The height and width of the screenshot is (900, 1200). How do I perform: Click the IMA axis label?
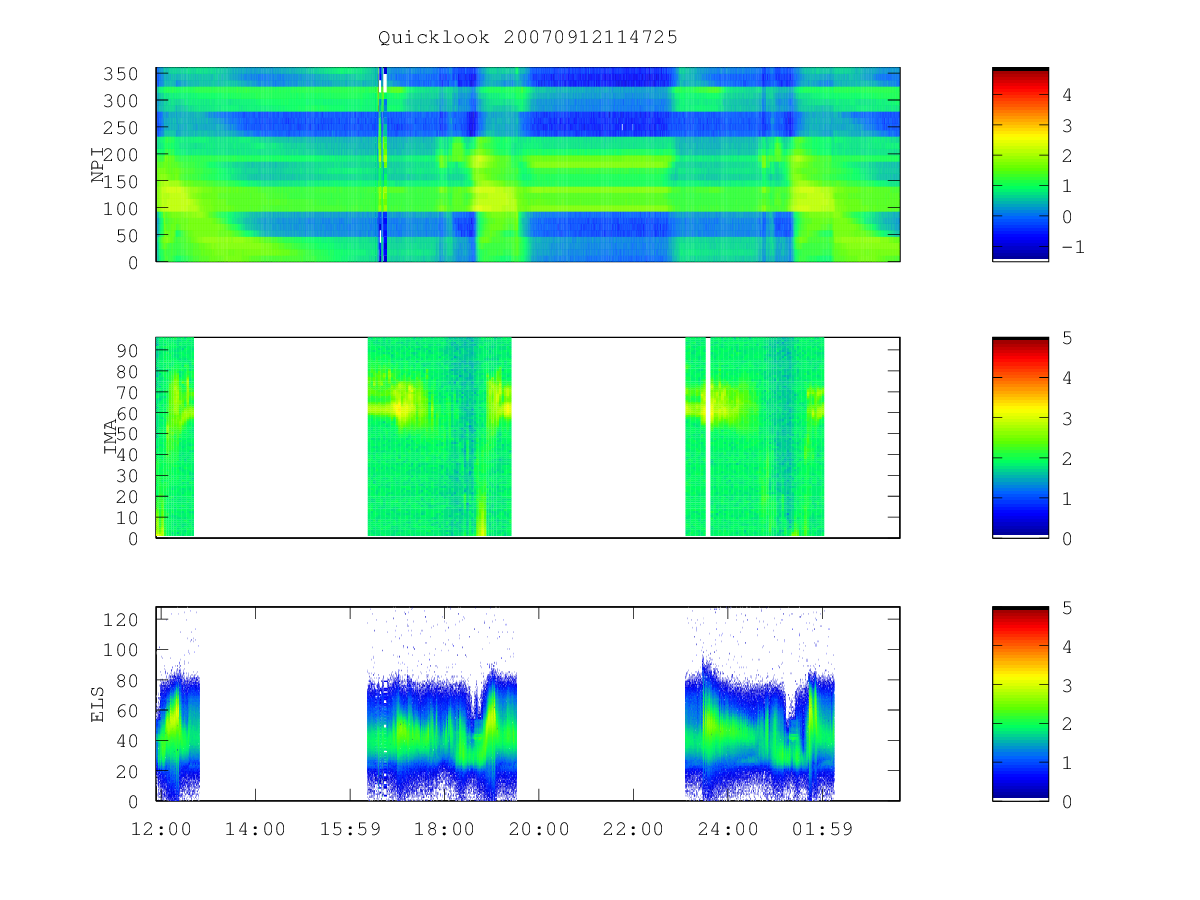click(x=110, y=438)
